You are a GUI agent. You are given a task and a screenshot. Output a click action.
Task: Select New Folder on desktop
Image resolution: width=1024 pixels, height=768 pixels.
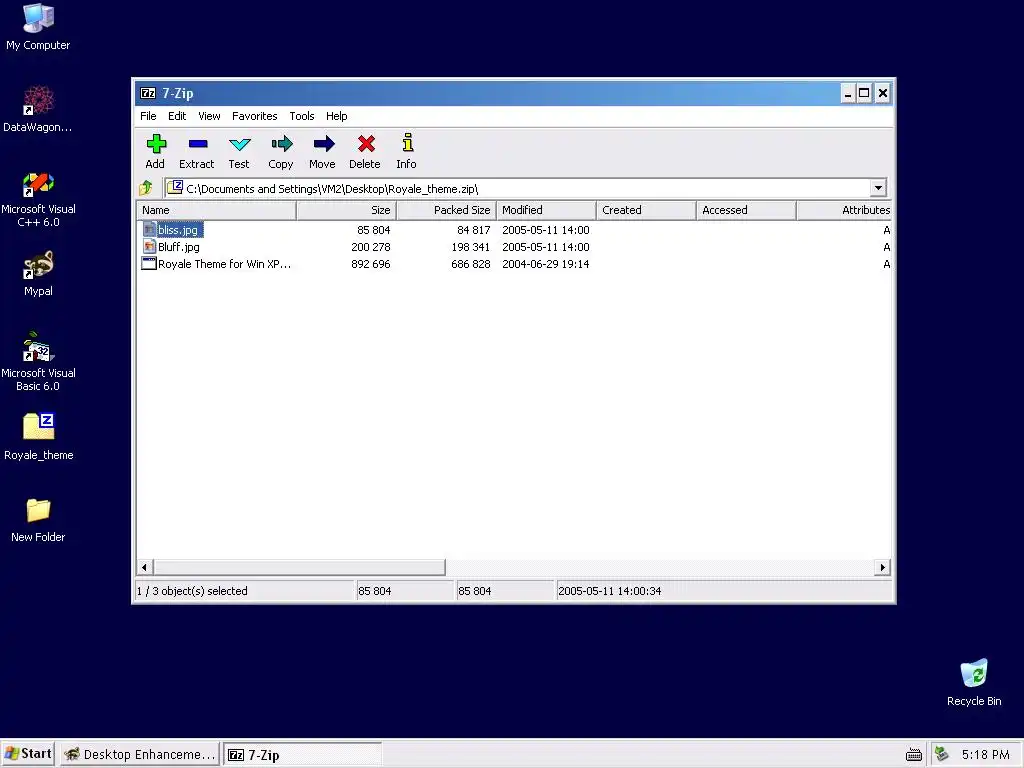pyautogui.click(x=38, y=510)
